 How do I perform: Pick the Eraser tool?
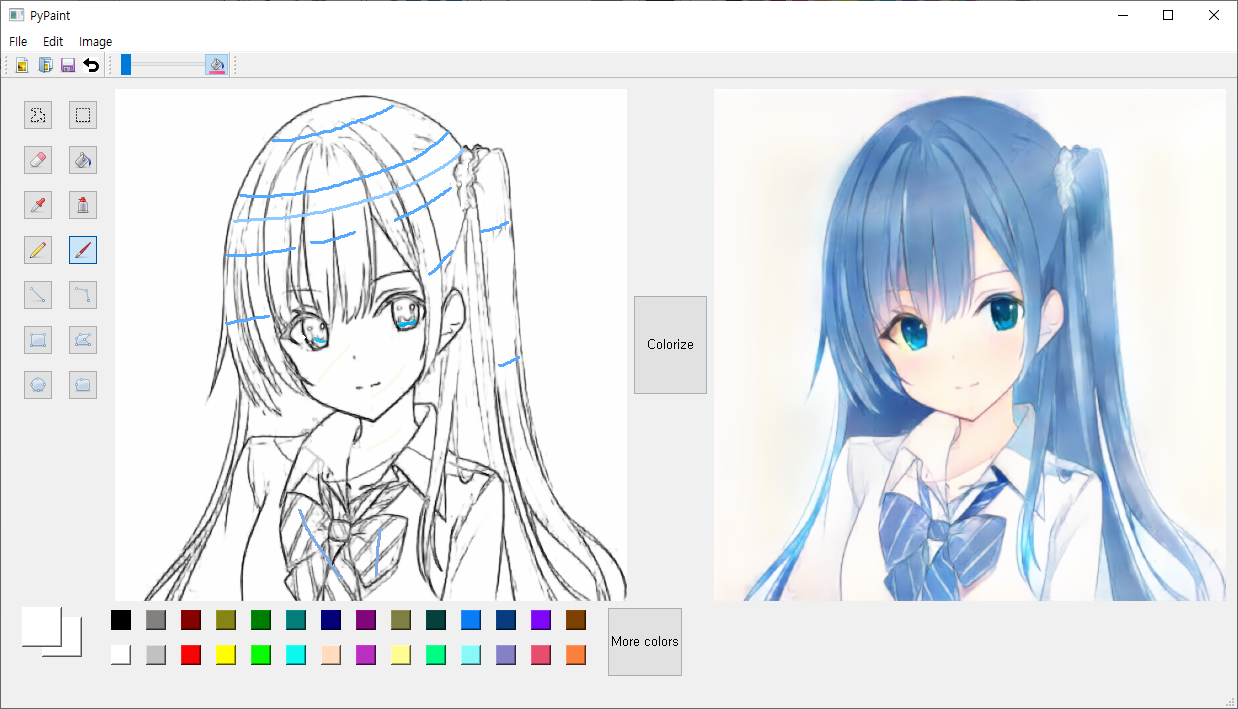pyautogui.click(x=38, y=160)
